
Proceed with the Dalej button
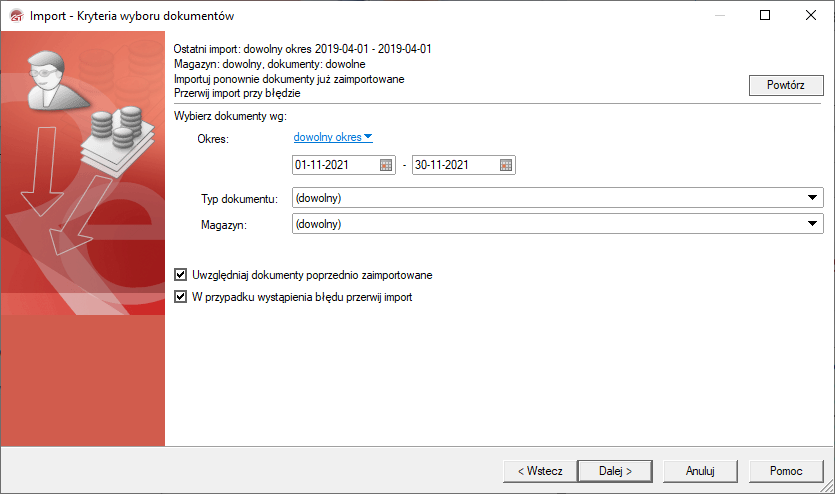coord(615,471)
